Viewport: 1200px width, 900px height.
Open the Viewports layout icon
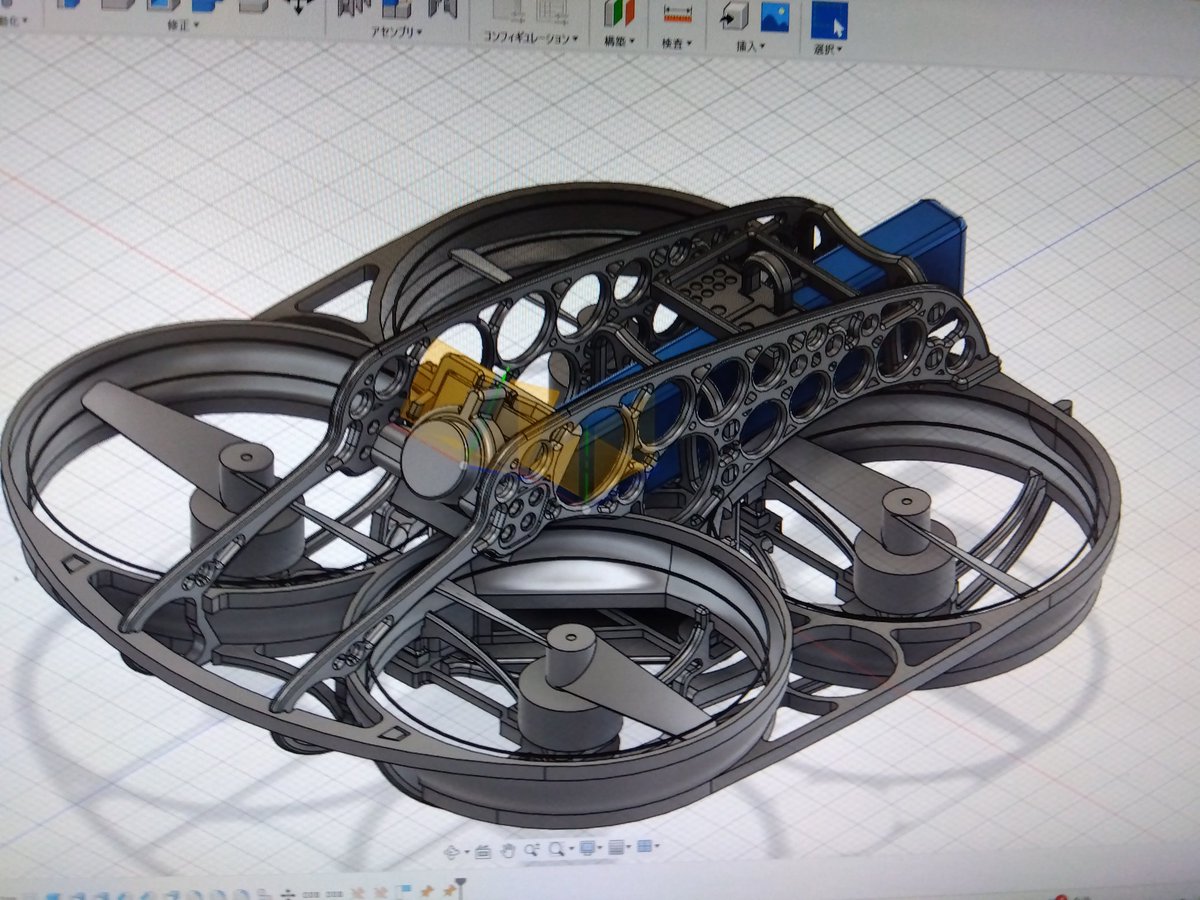(x=645, y=846)
